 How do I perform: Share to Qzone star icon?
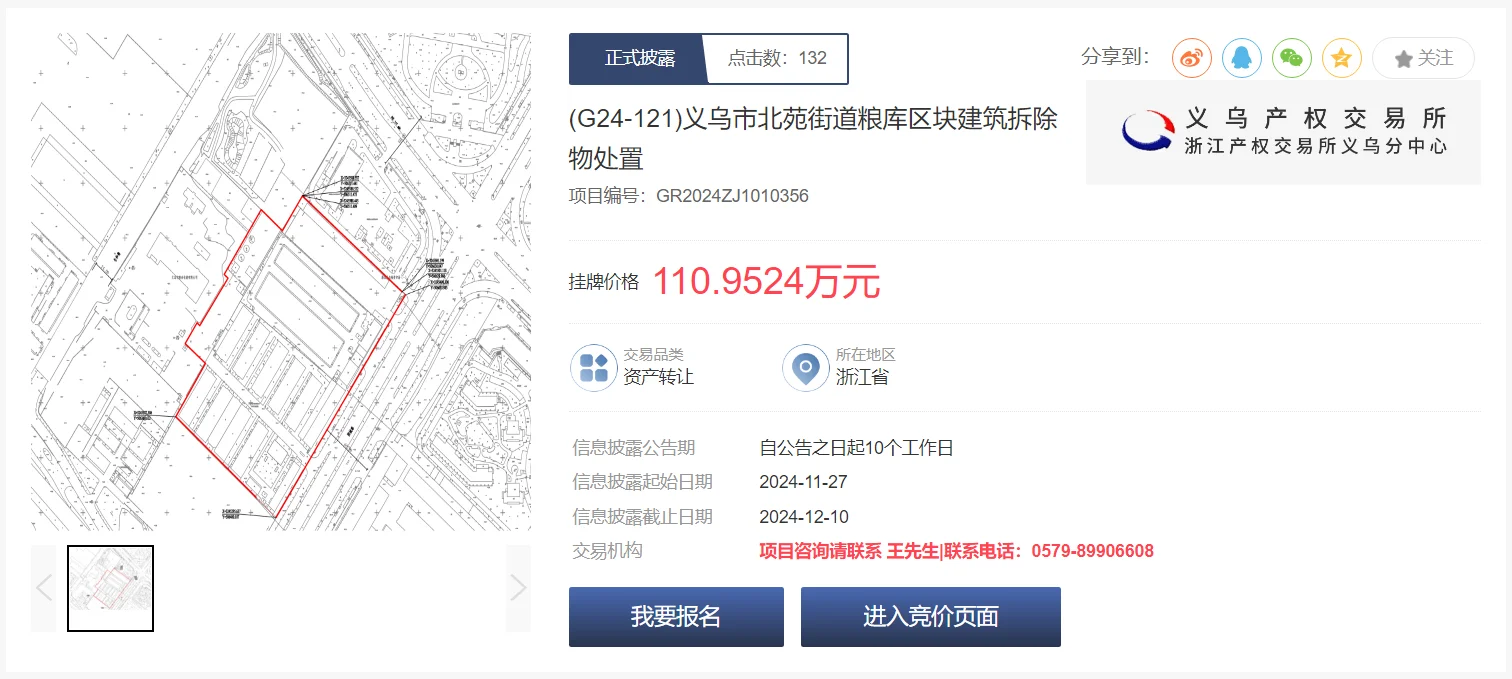point(1341,58)
